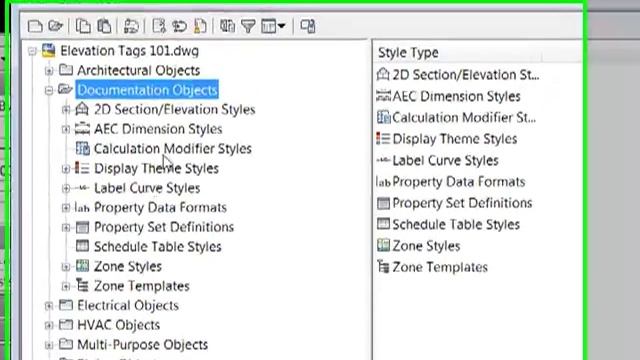
Task: Select the Electrical Objects tree label
Action: pyautogui.click(x=128, y=305)
